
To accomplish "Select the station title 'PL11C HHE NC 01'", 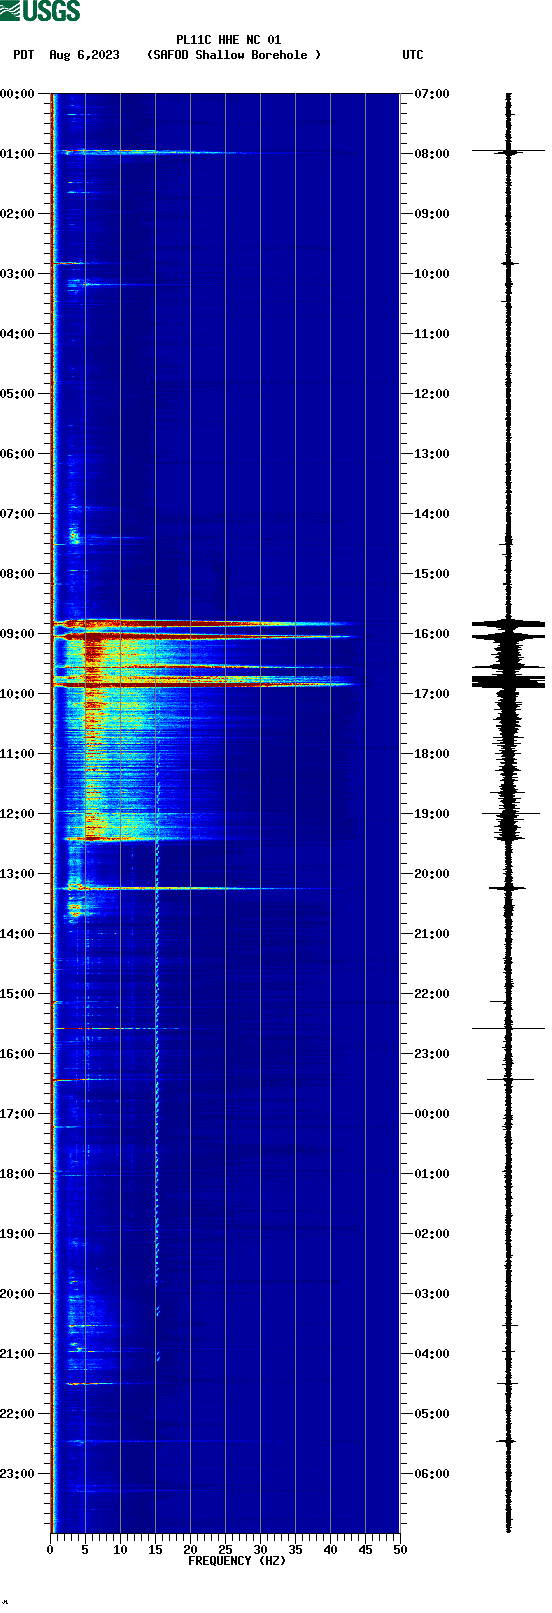I will pos(229,40).
